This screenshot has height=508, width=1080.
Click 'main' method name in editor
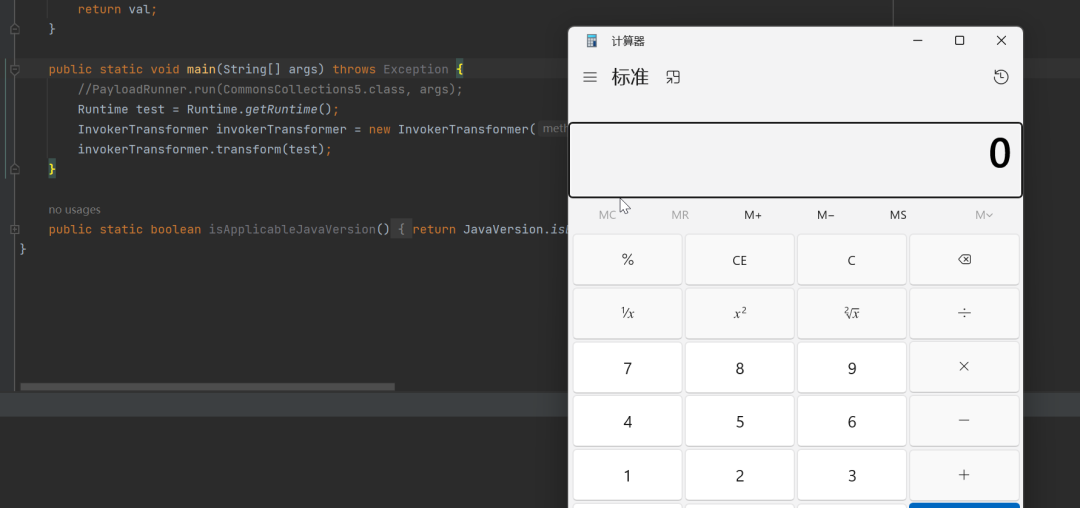click(201, 70)
